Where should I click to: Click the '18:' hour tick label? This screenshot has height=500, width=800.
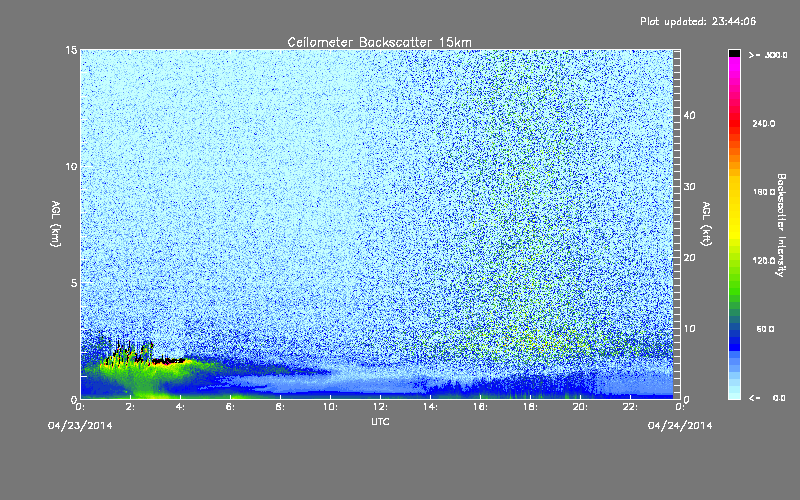[531, 407]
